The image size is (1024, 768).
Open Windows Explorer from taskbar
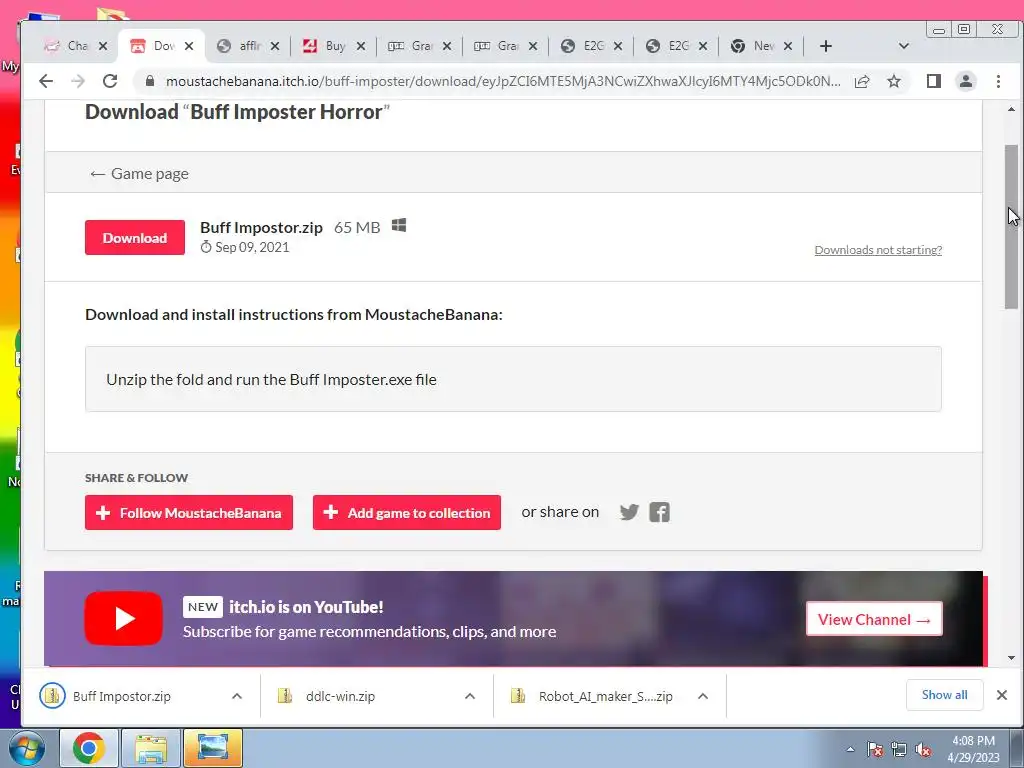[x=151, y=748]
